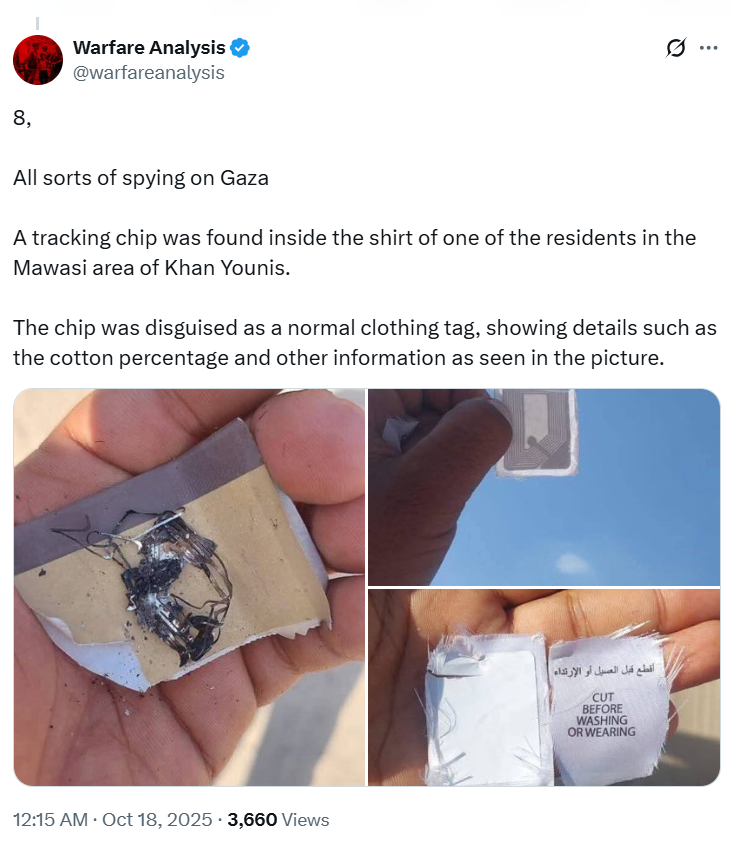Open the Warfare Analysis profile avatar

pos(38,60)
